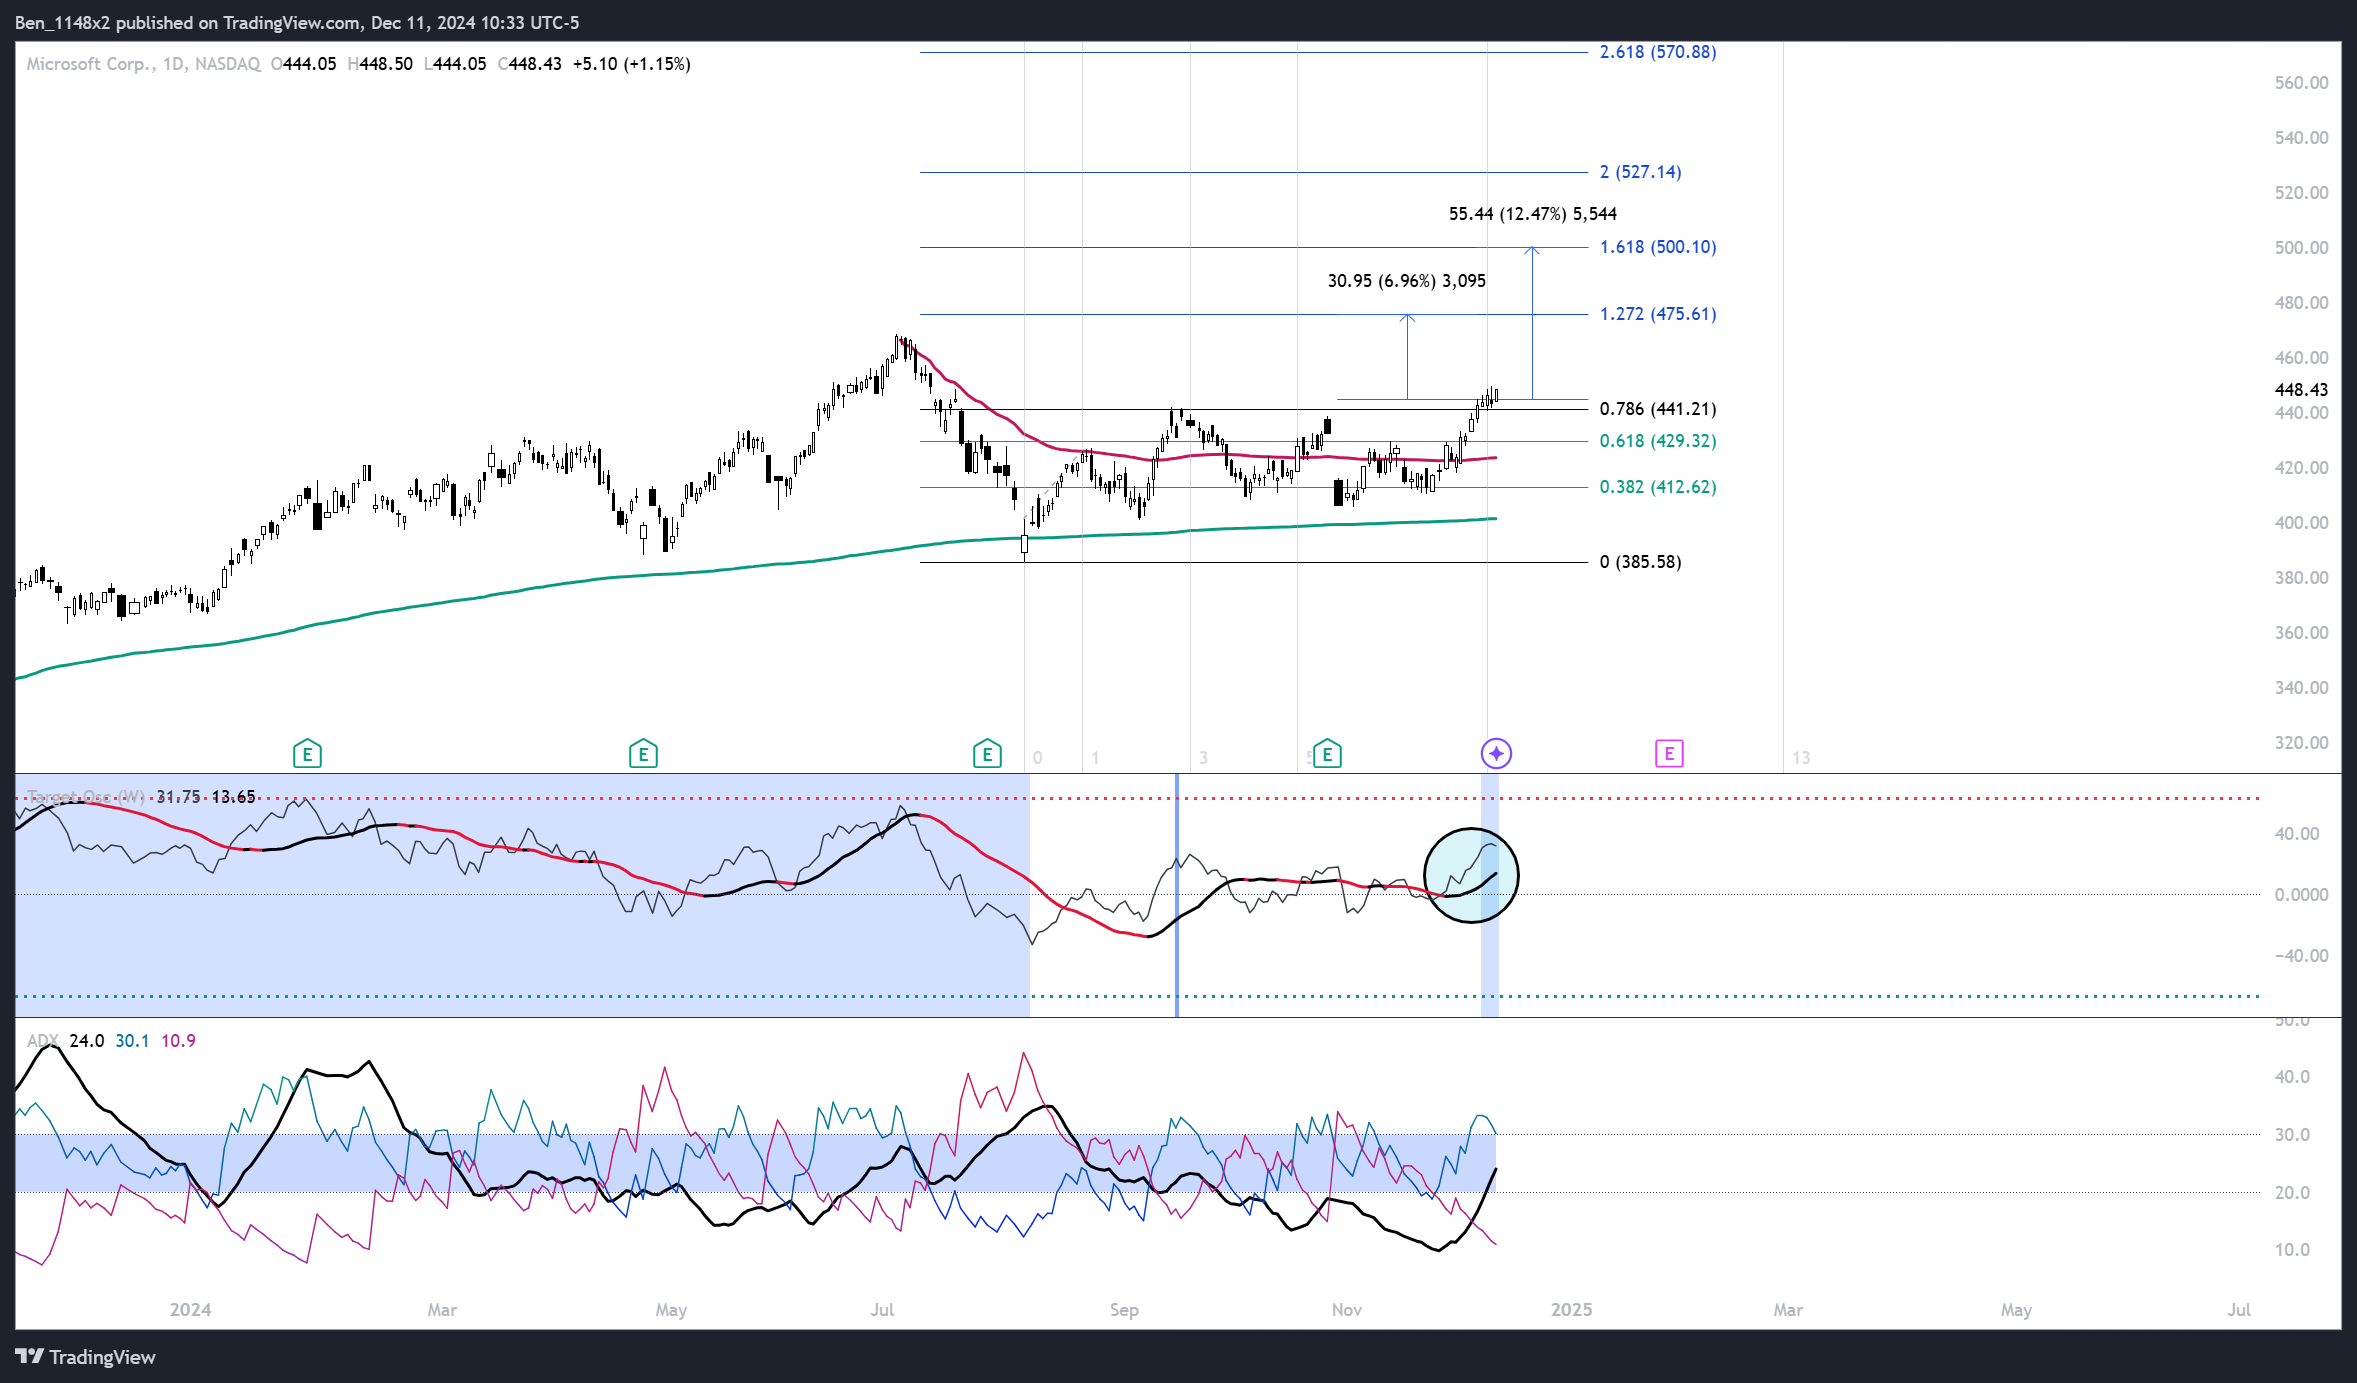Click the 320.00 price axis label

coord(2301,743)
